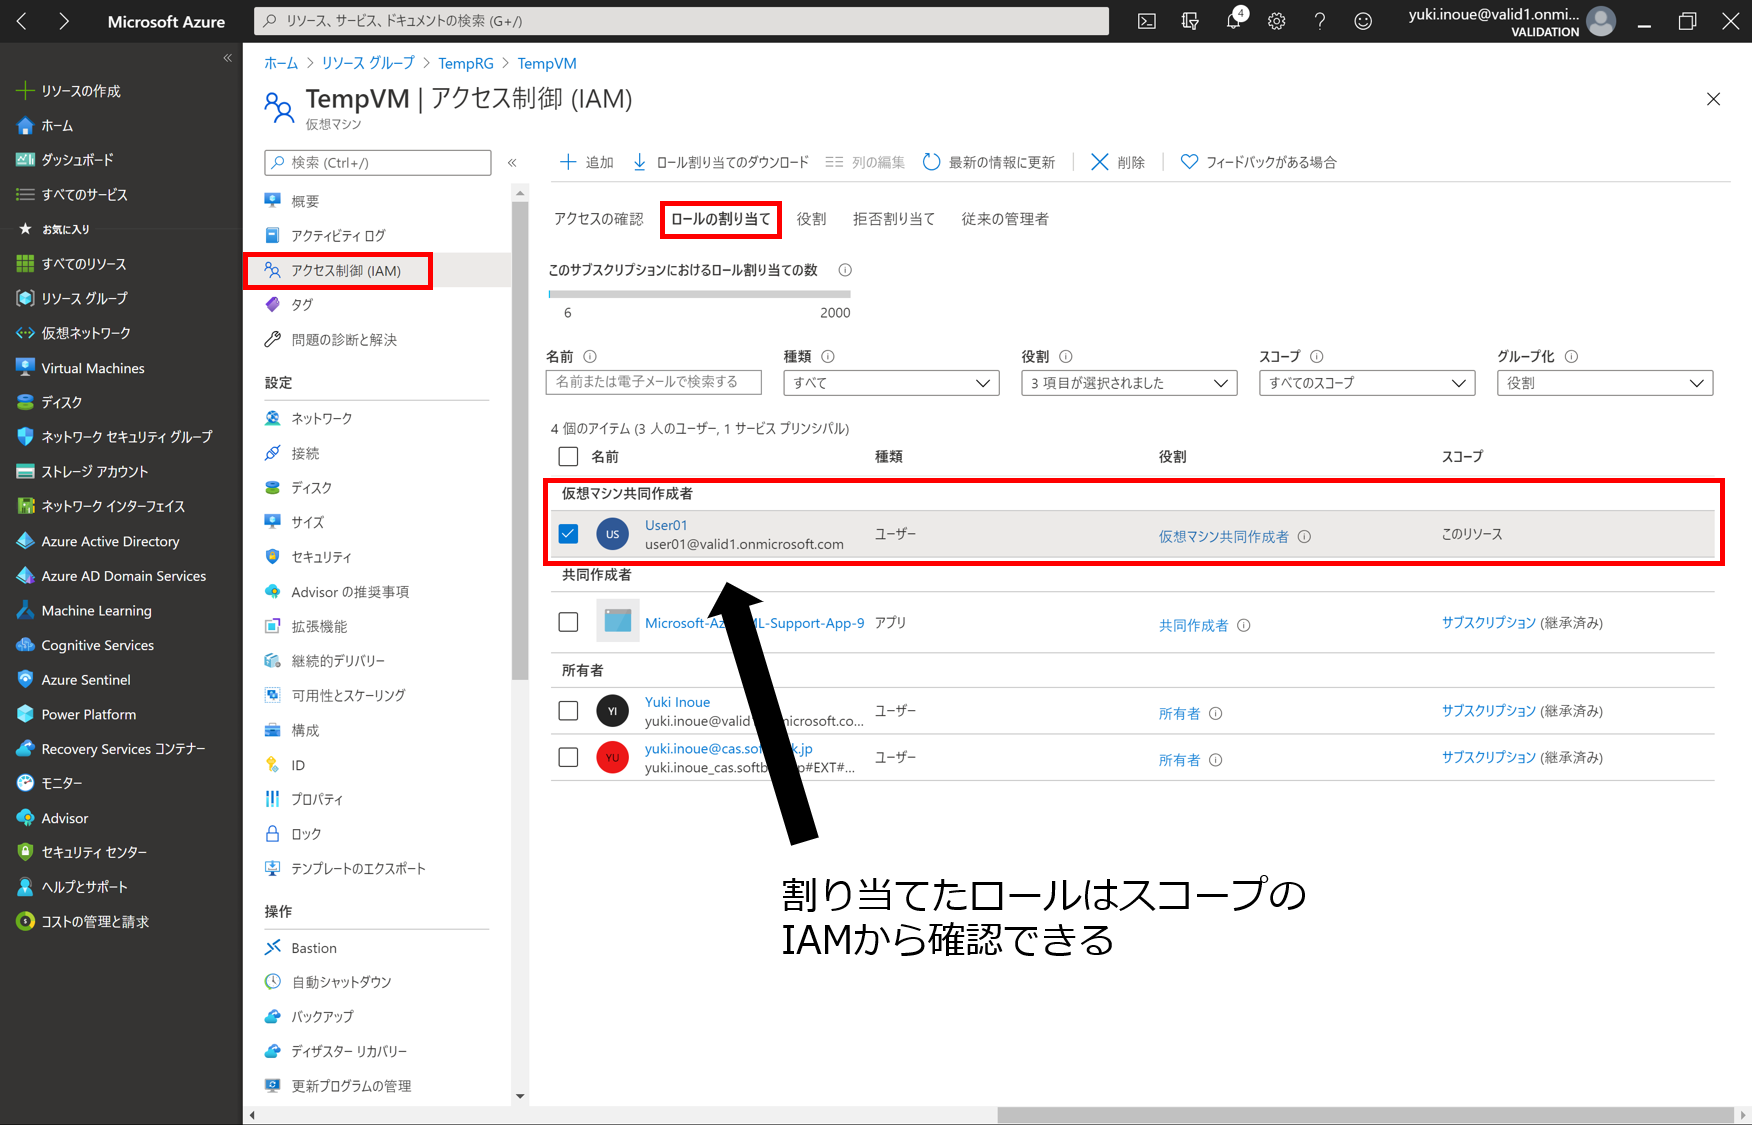The height and width of the screenshot is (1125, 1752).
Task: Open 仮想マシン共同作成者 role link
Action: click(x=1223, y=537)
